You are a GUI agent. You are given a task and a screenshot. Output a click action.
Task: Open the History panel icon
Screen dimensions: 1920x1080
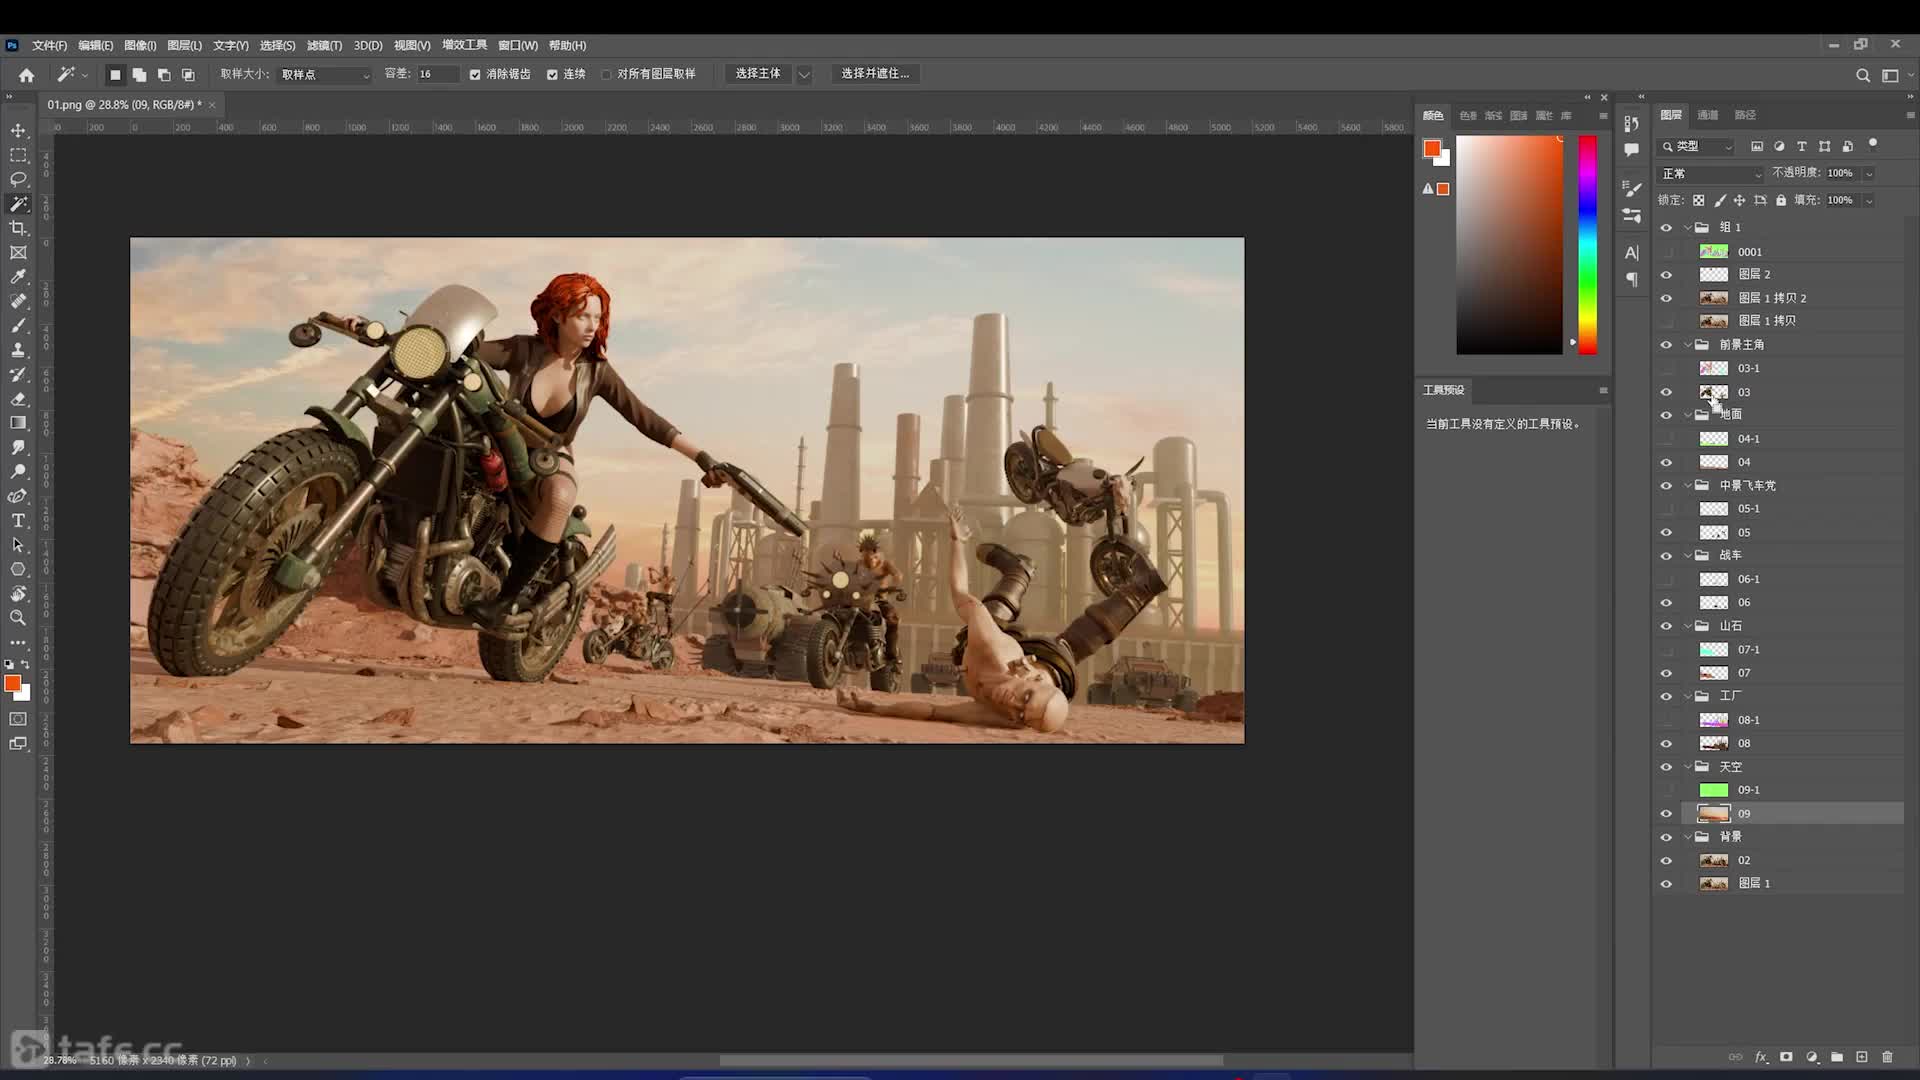1632,124
